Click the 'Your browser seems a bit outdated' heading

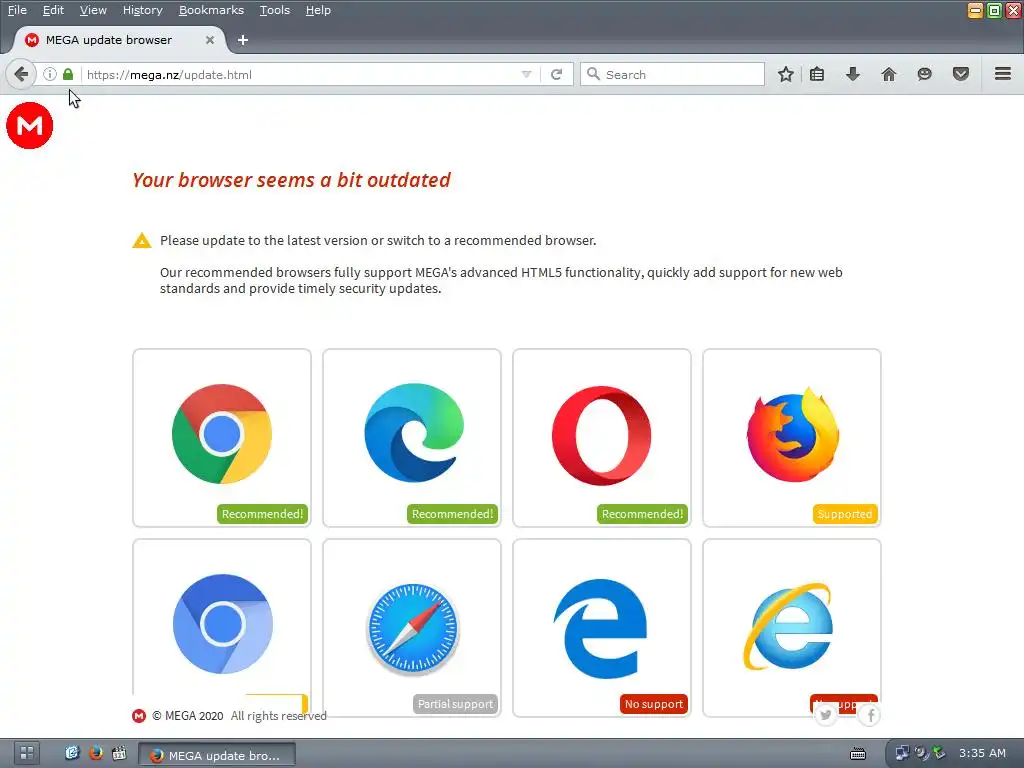pyautogui.click(x=291, y=180)
